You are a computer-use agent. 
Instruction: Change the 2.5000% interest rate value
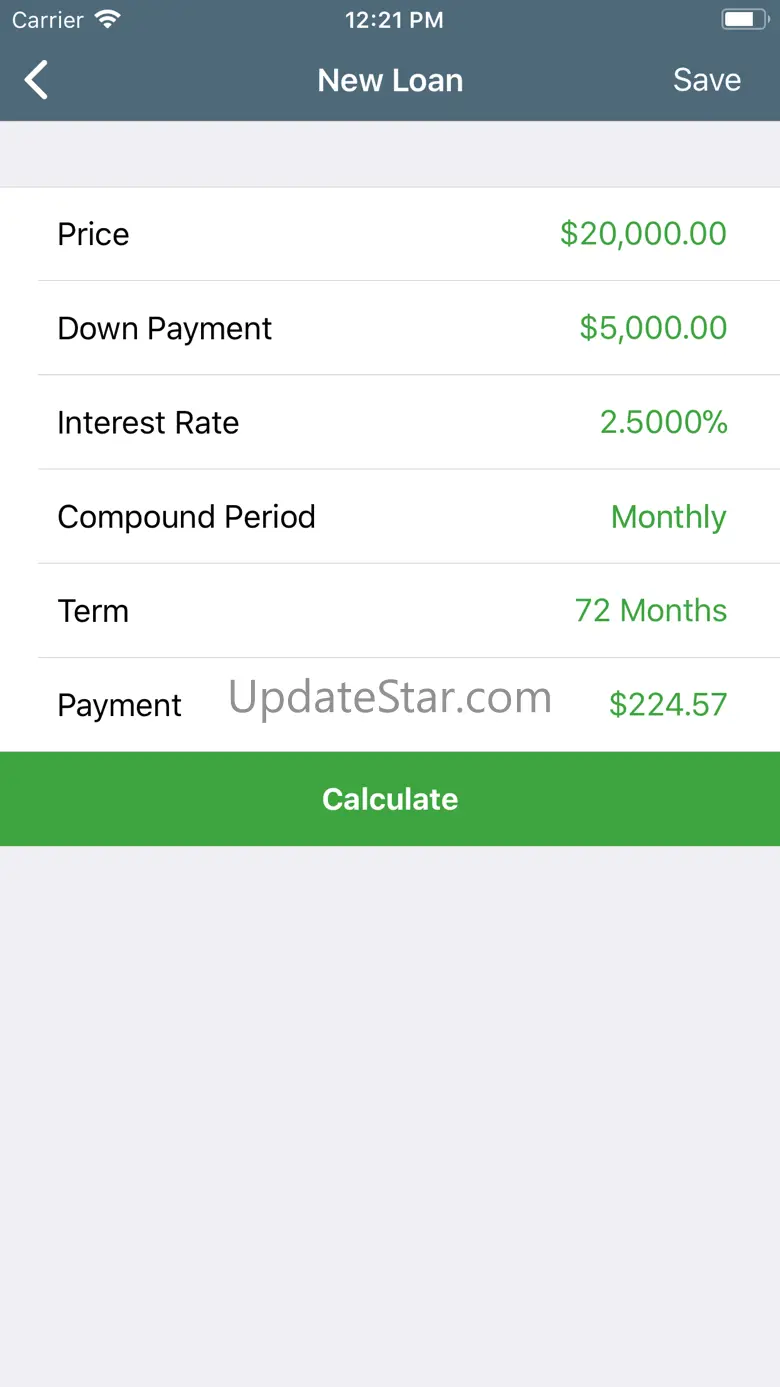point(663,422)
